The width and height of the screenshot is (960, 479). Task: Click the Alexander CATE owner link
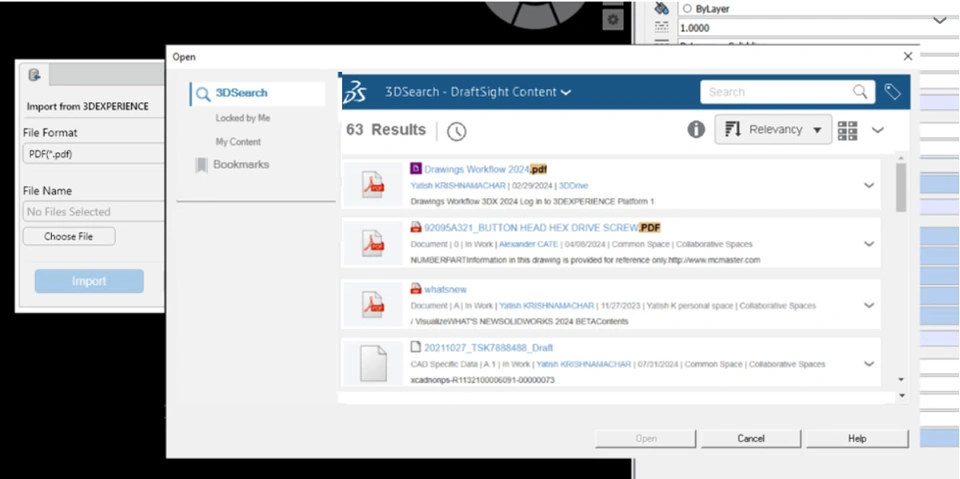[529, 244]
